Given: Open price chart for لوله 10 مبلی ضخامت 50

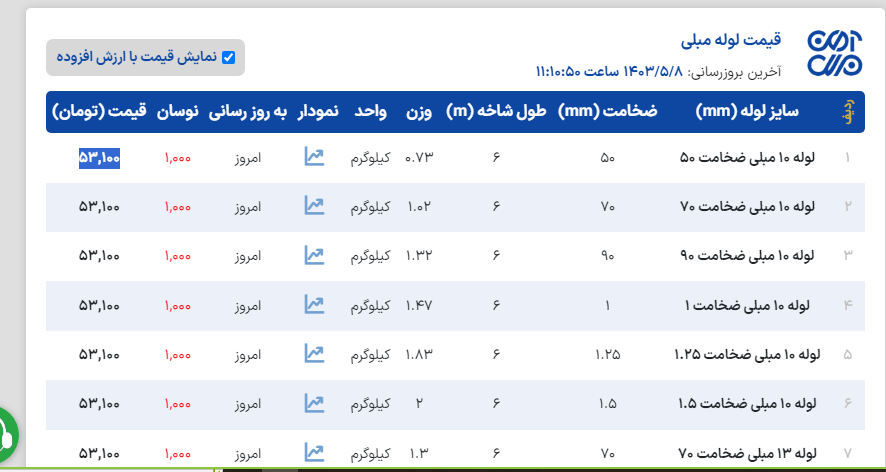Looking at the screenshot, I should coord(314,158).
